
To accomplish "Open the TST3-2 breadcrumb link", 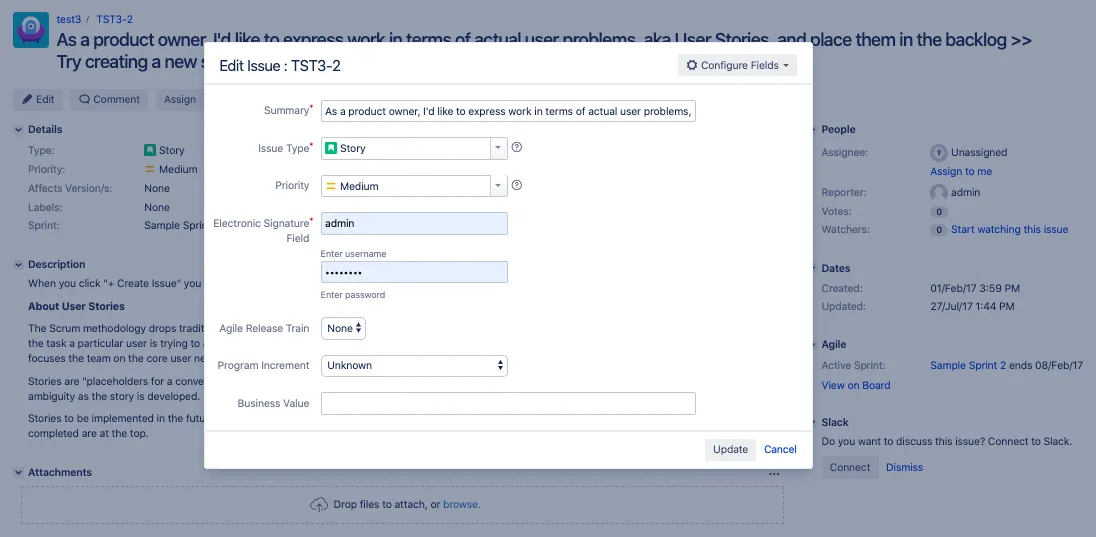I will point(115,19).
